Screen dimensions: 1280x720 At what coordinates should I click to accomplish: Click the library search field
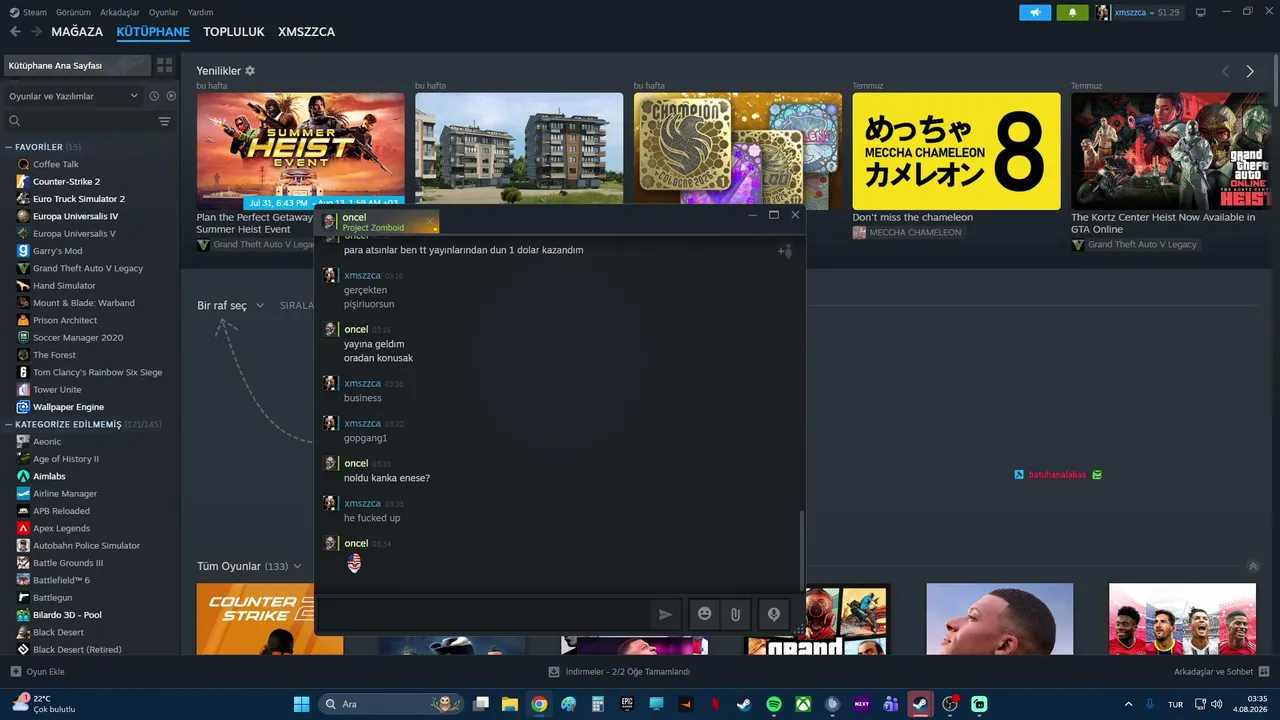pos(80,121)
